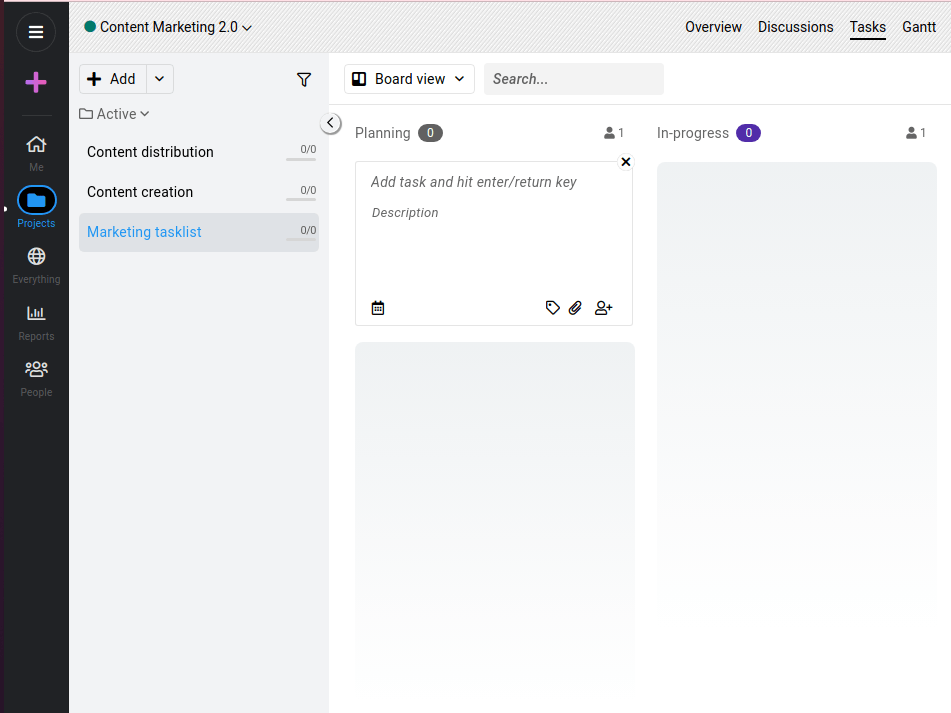The height and width of the screenshot is (713, 951).
Task: Add a label using tag icon
Action: pyautogui.click(x=552, y=308)
